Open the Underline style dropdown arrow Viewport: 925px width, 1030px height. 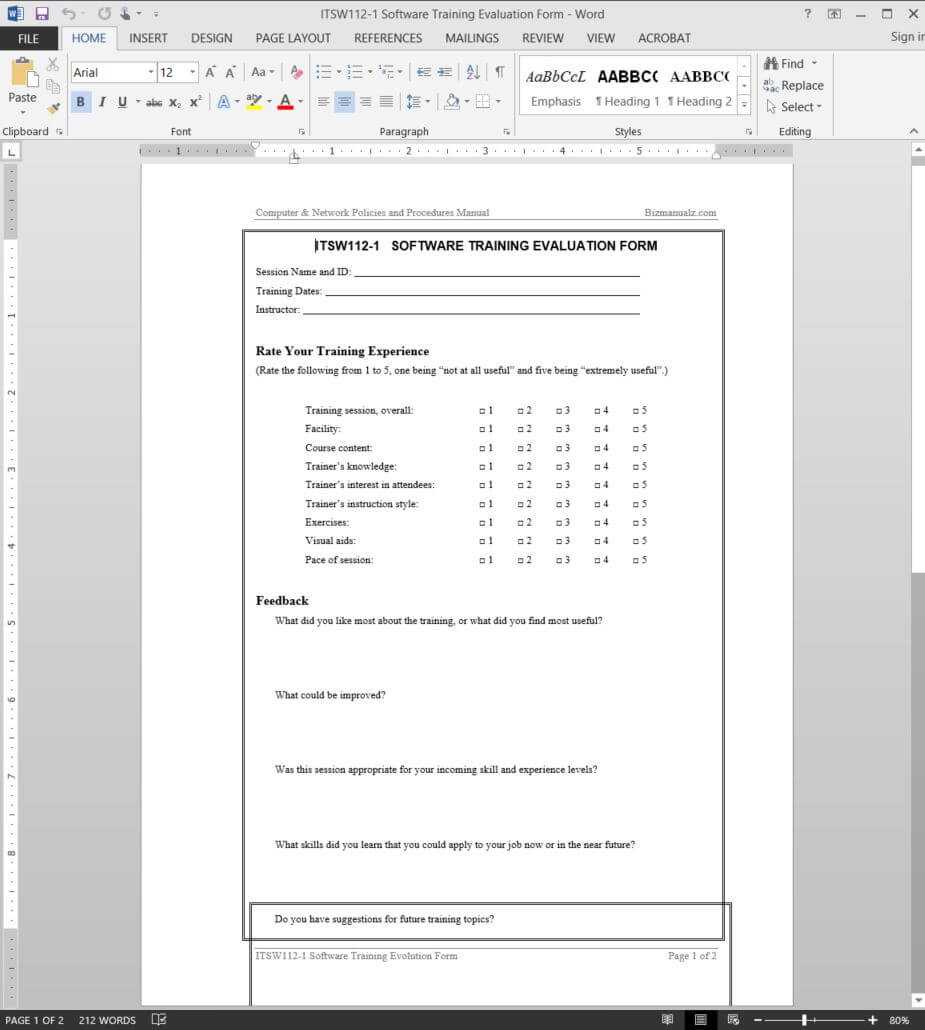[x=137, y=102]
